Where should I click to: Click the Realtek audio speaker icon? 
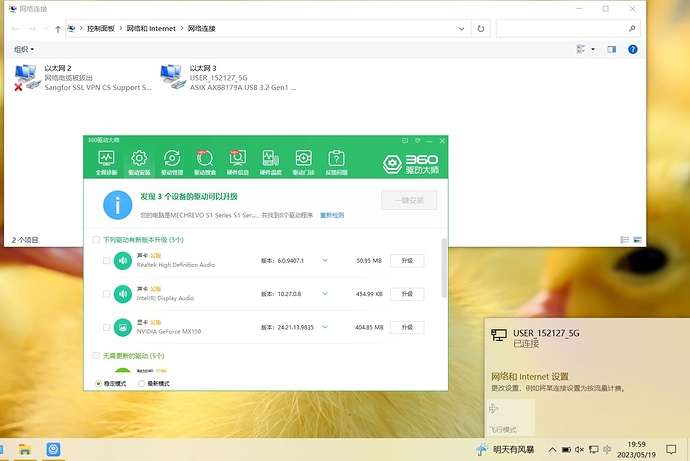coord(123,260)
